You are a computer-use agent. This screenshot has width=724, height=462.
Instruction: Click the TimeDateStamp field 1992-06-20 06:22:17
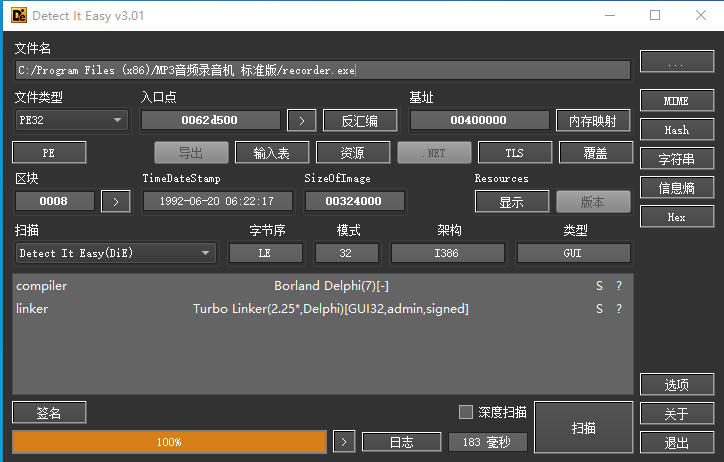pos(217,201)
